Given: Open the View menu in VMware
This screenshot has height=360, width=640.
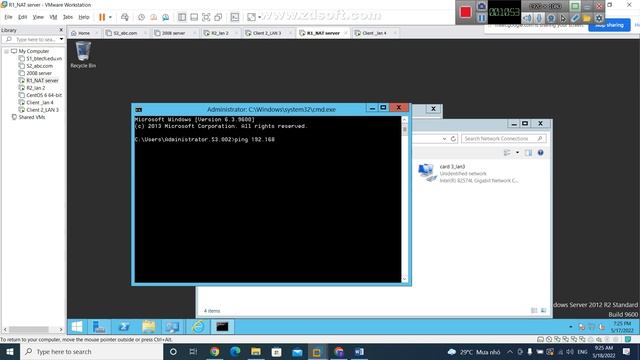Looking at the screenshot, I should (x=38, y=17).
